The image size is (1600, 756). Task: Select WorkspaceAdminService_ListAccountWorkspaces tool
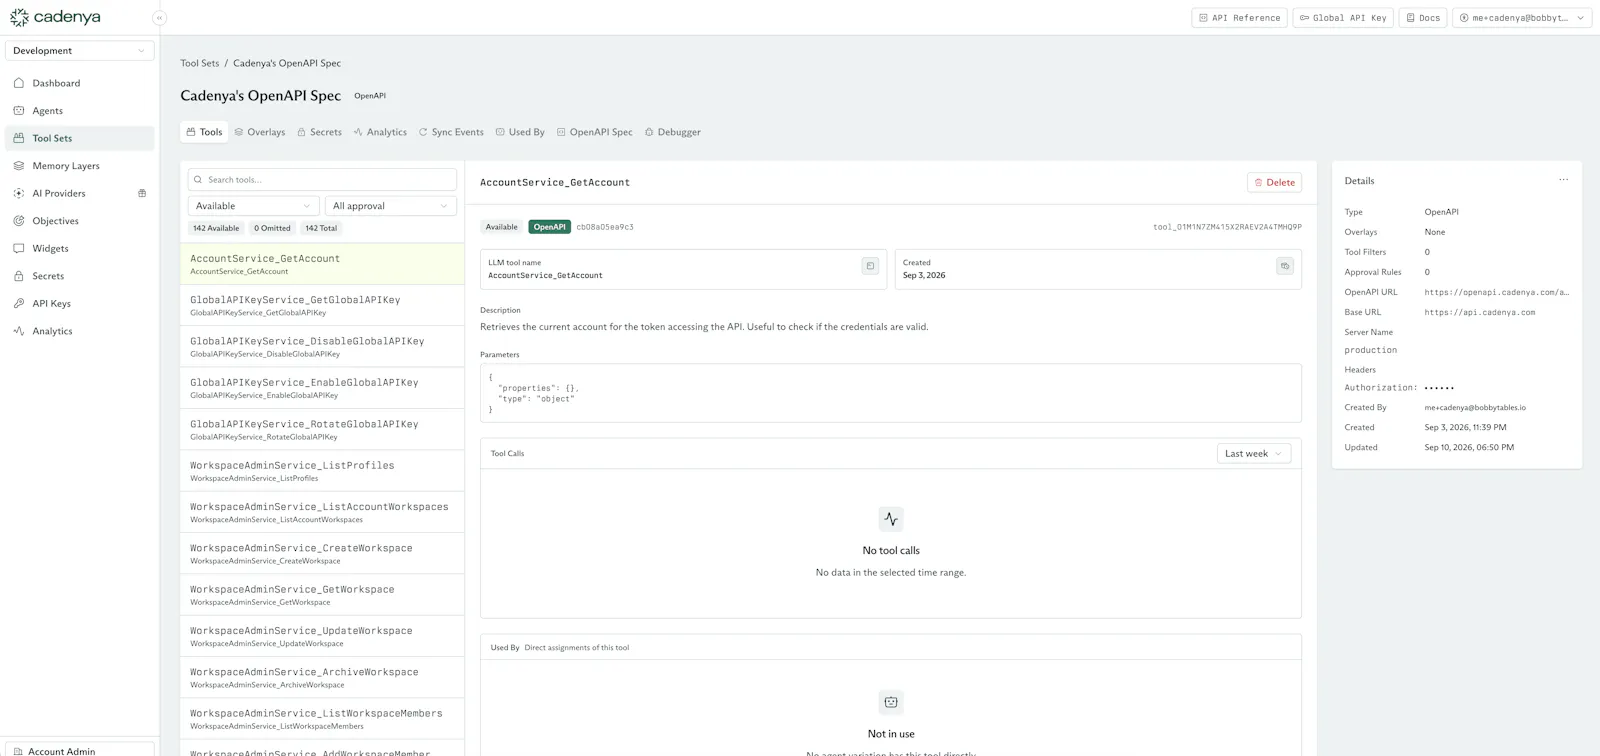click(x=322, y=512)
